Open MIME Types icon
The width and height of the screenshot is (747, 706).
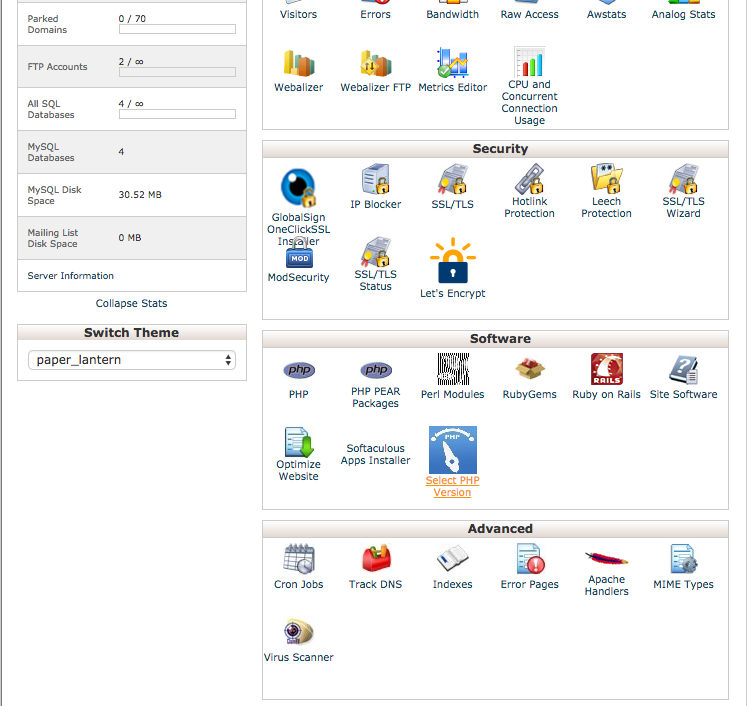click(x=684, y=558)
